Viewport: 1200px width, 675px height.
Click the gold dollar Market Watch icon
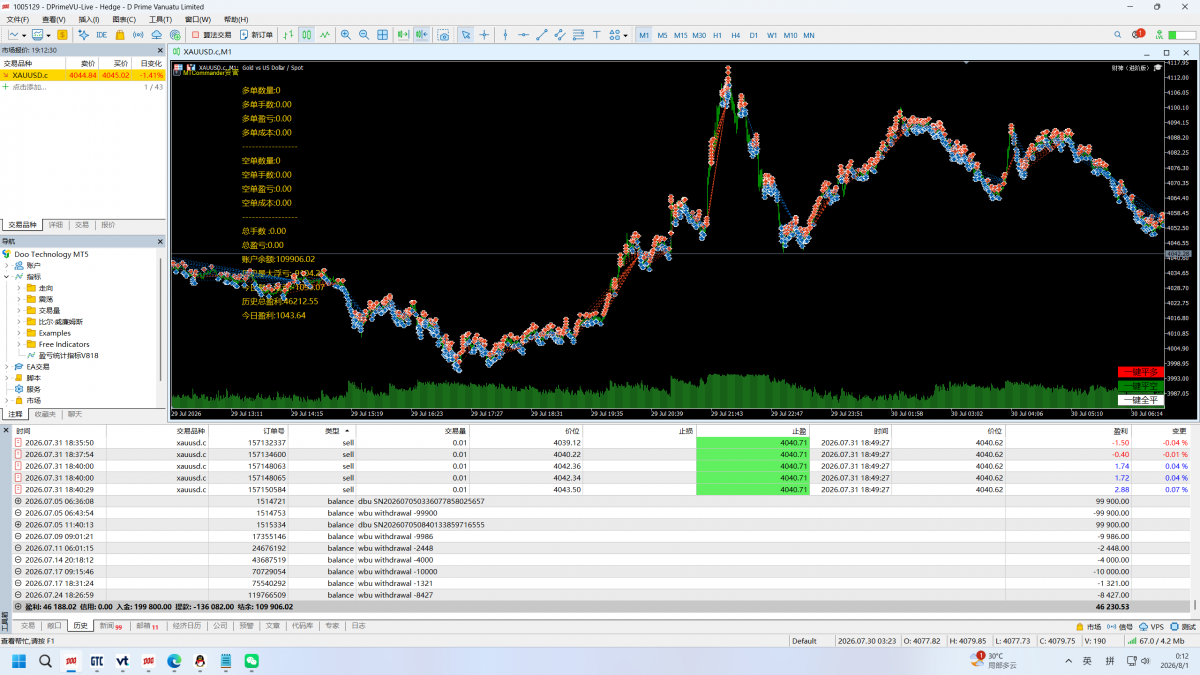click(x=61, y=35)
